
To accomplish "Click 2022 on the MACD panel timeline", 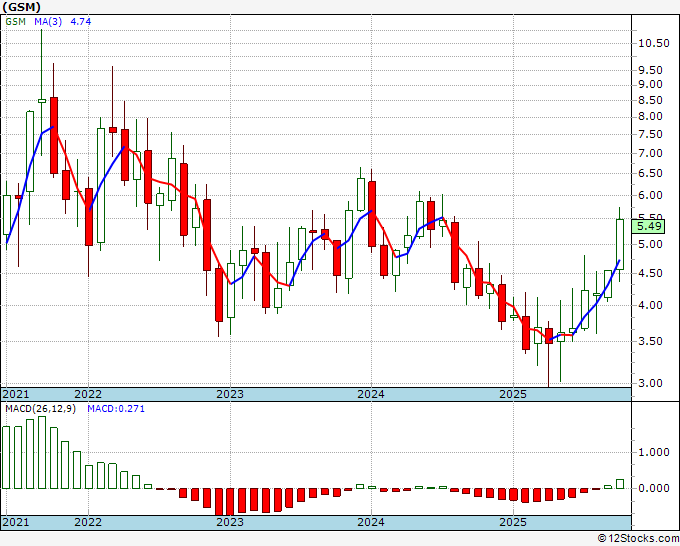I will (x=88, y=522).
